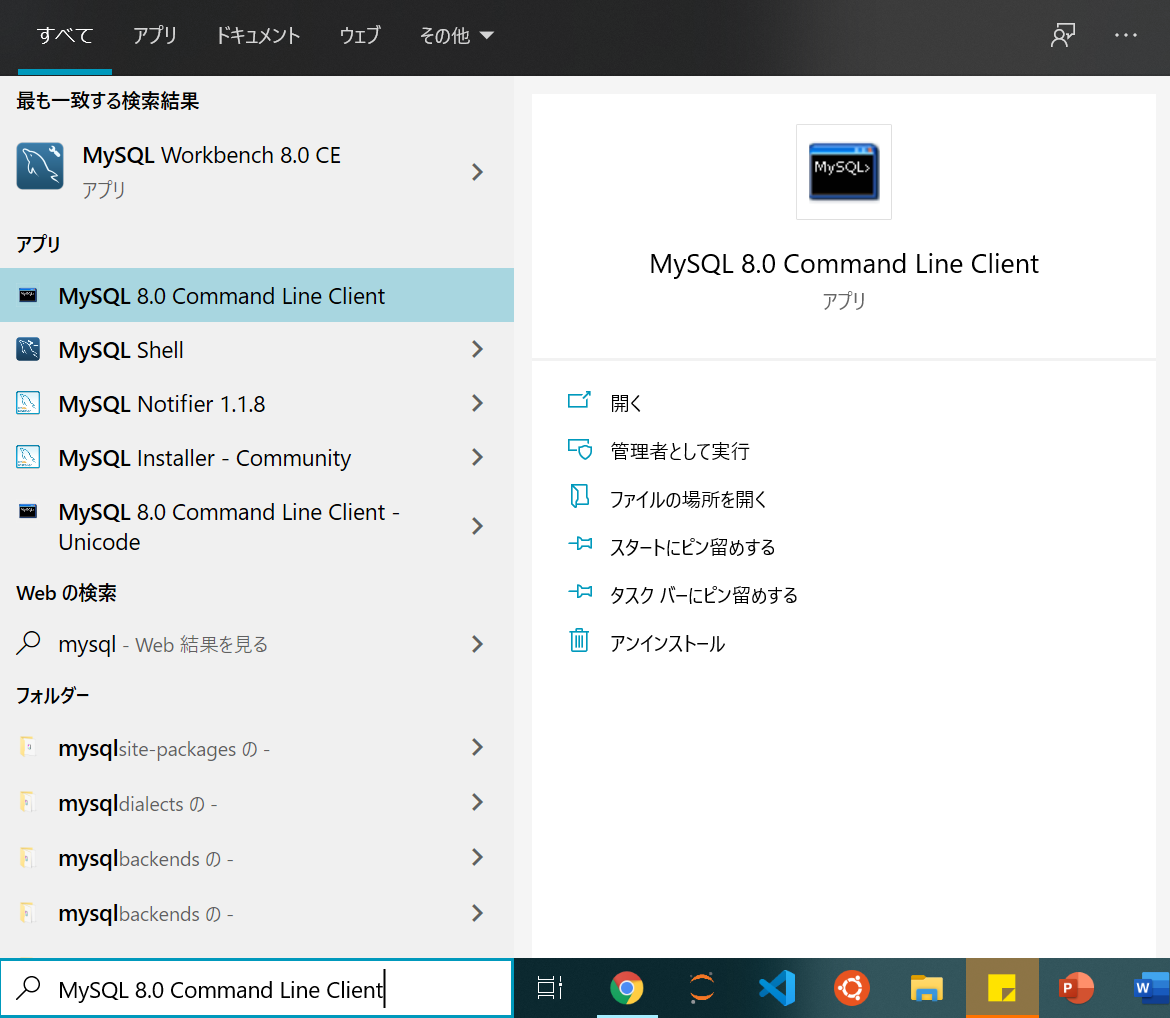Expand MySQL Workbench 8.0 CE chevron
Viewport: 1170px width, 1018px height.
(478, 172)
